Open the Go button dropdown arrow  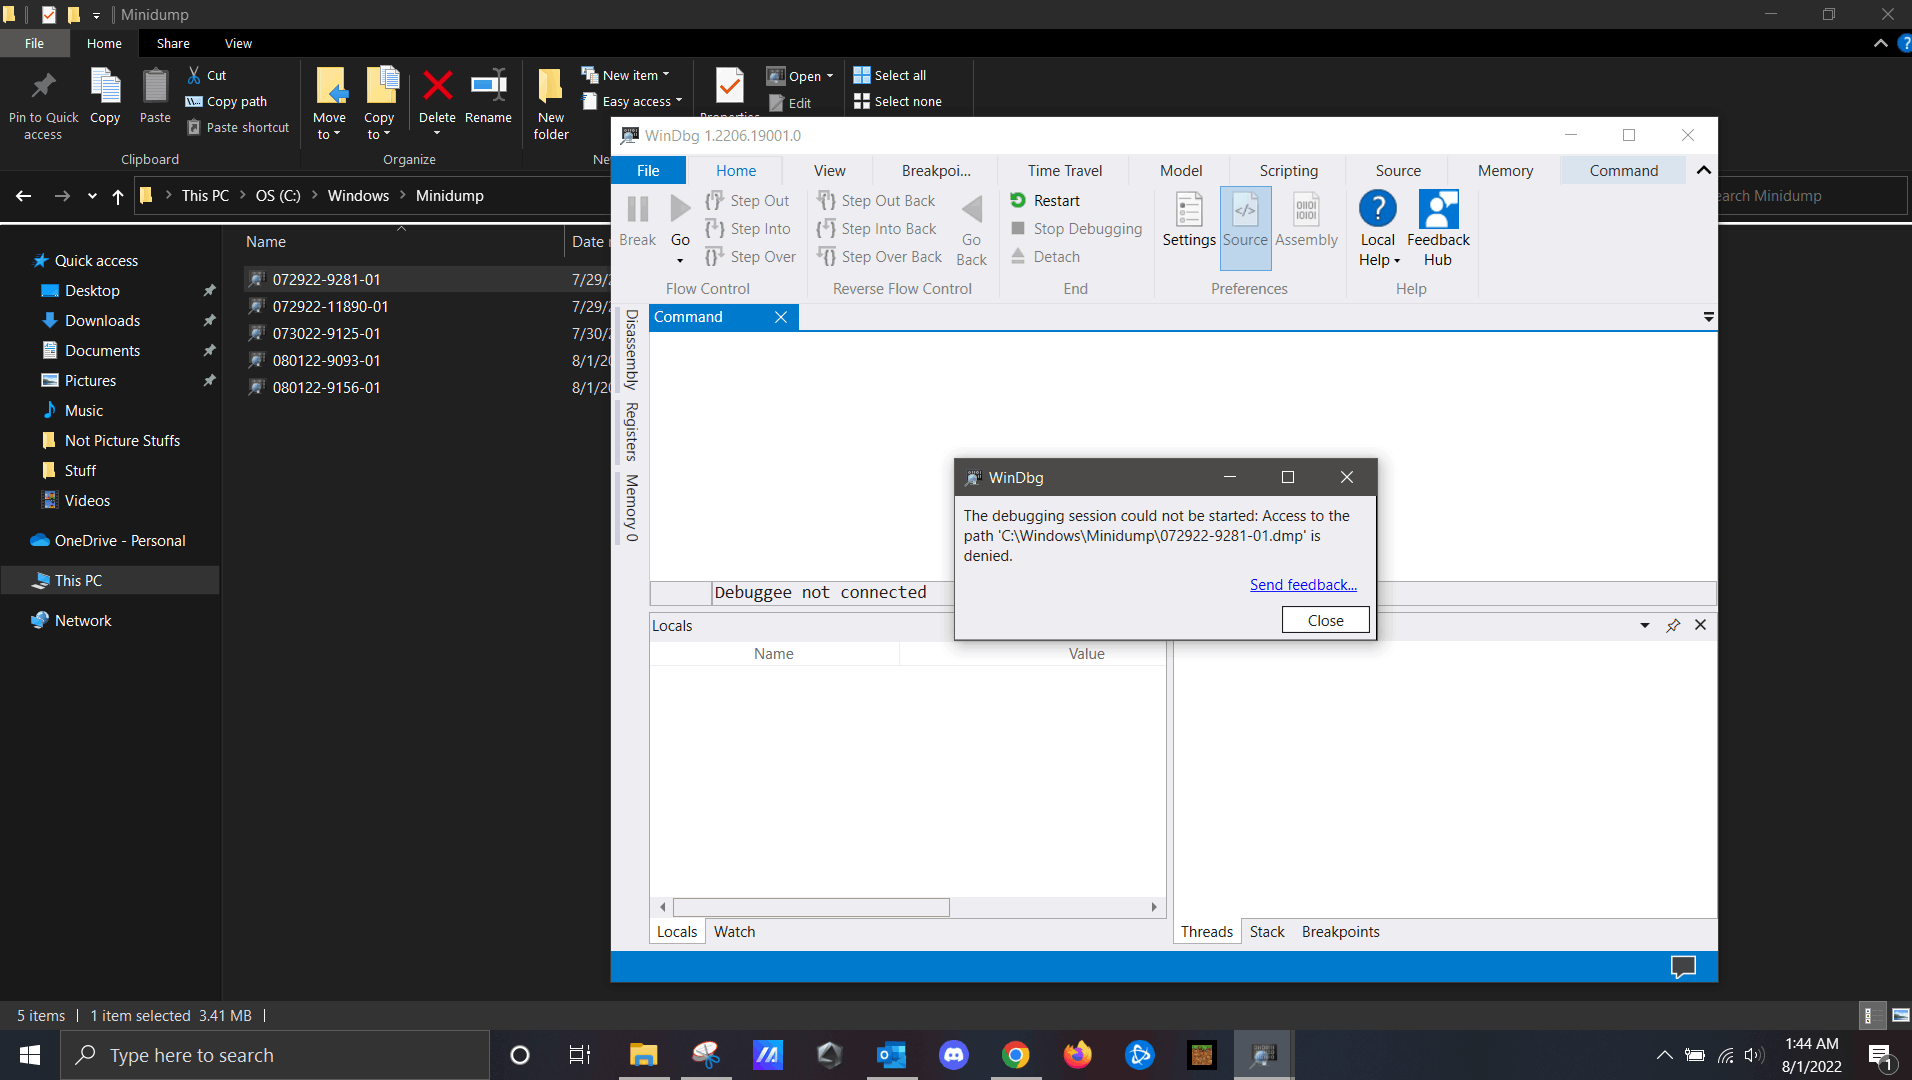pyautogui.click(x=680, y=261)
